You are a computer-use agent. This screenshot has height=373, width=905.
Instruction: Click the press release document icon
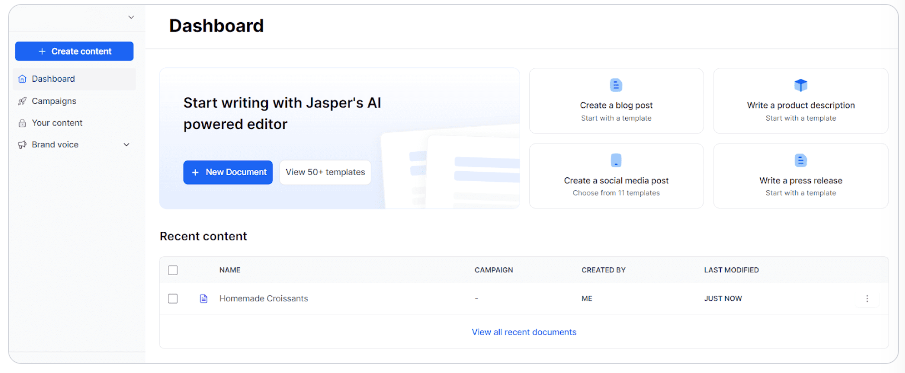(x=801, y=161)
